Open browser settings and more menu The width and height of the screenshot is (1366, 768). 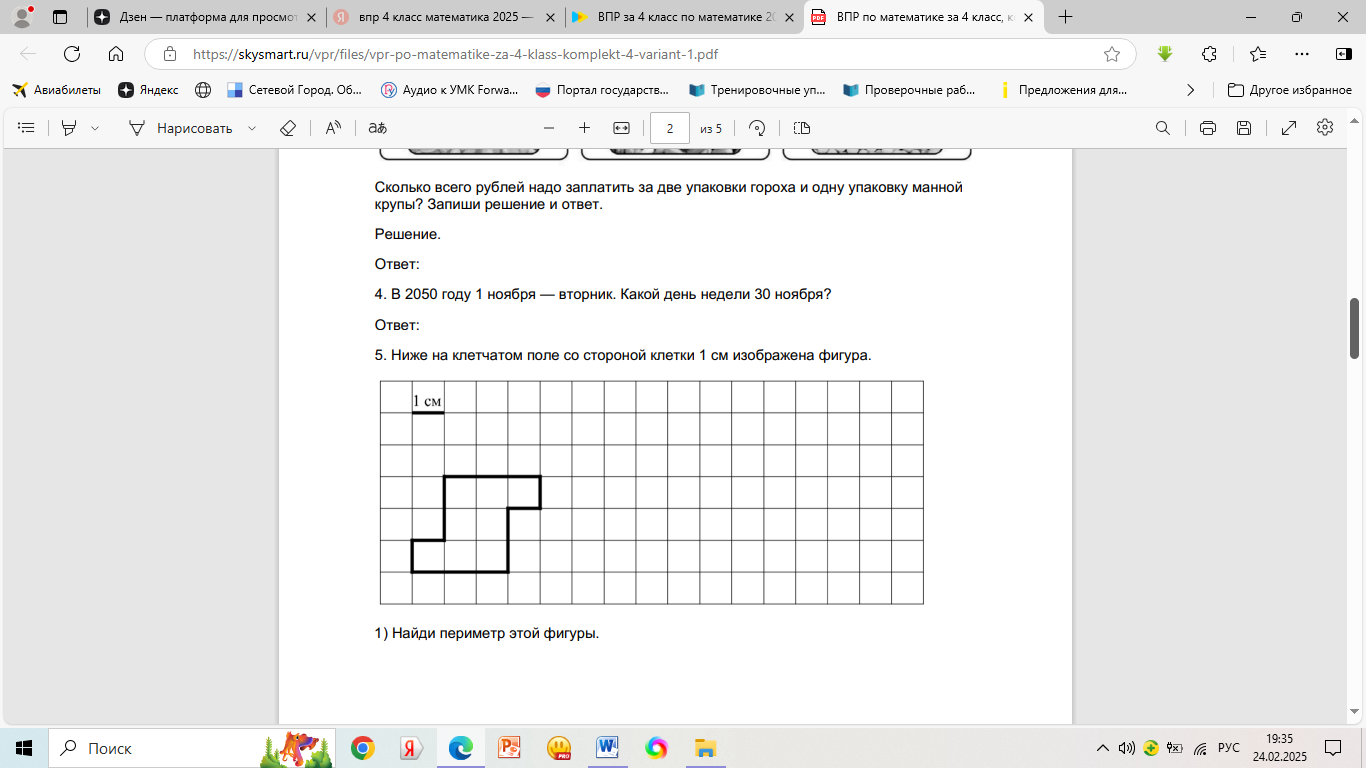point(1301,54)
